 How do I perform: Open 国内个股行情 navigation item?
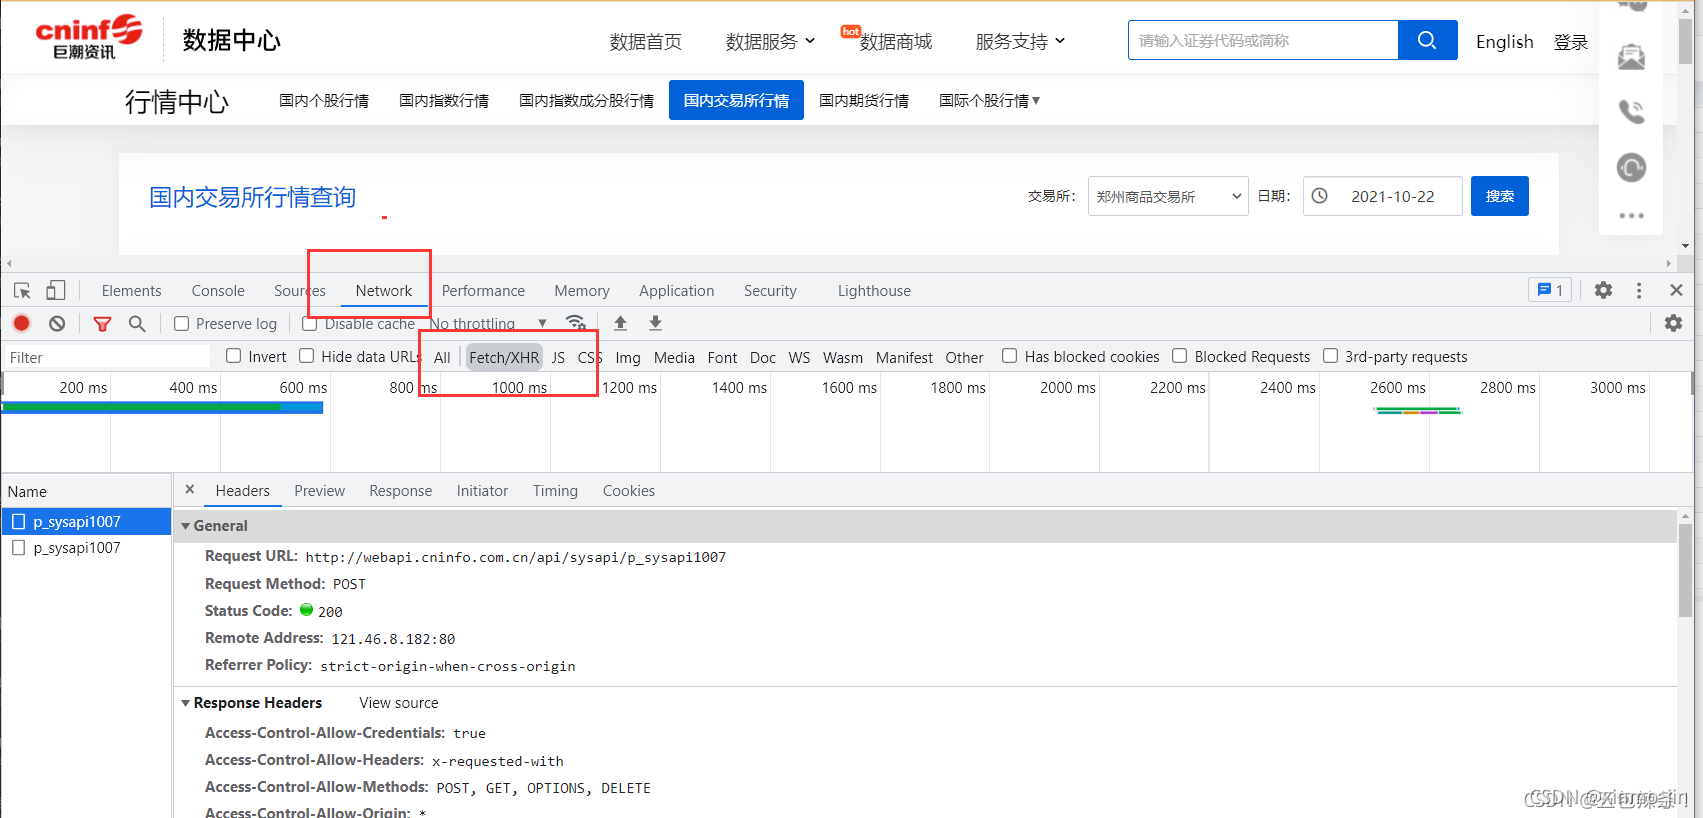(x=324, y=100)
